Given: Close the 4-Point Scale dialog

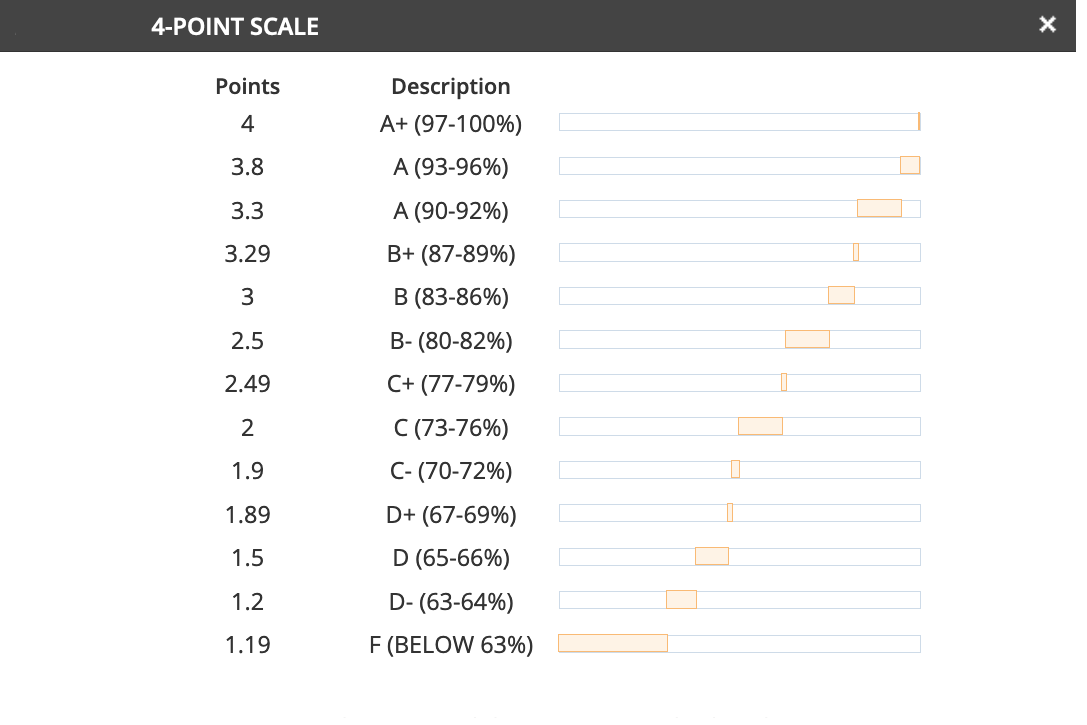Looking at the screenshot, I should pos(1047,25).
